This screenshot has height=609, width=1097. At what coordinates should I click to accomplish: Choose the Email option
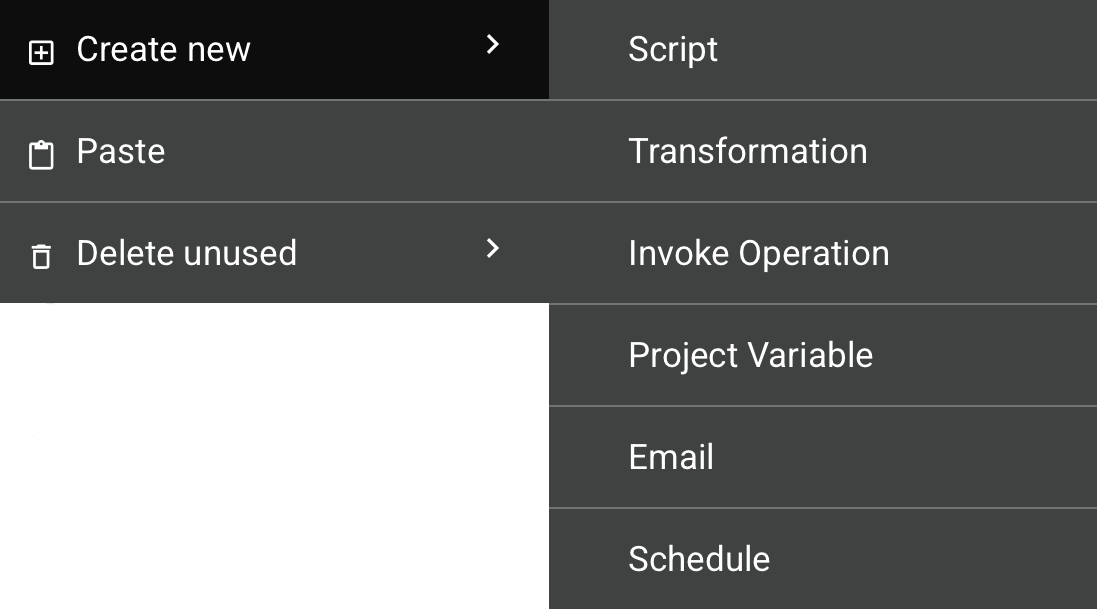[x=822, y=457]
